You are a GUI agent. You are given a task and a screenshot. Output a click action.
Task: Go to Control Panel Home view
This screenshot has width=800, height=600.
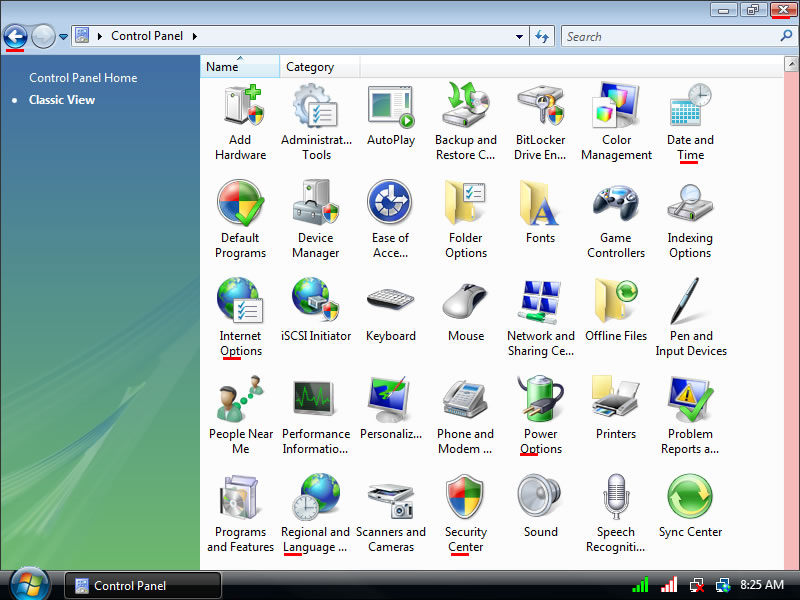point(83,78)
